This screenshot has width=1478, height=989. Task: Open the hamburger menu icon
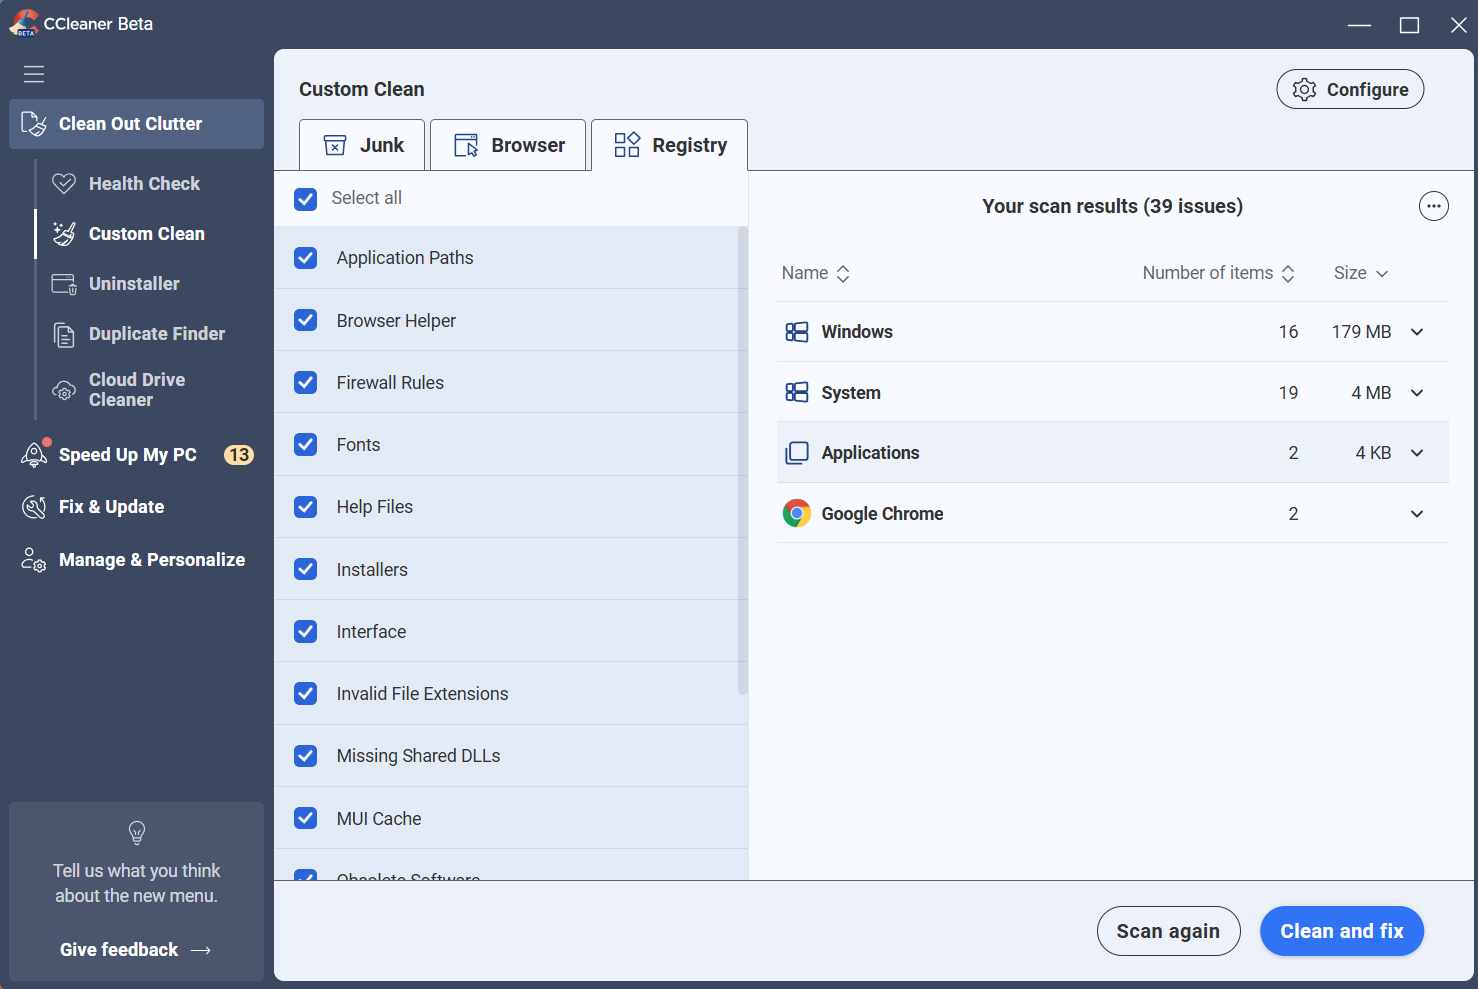(x=34, y=74)
